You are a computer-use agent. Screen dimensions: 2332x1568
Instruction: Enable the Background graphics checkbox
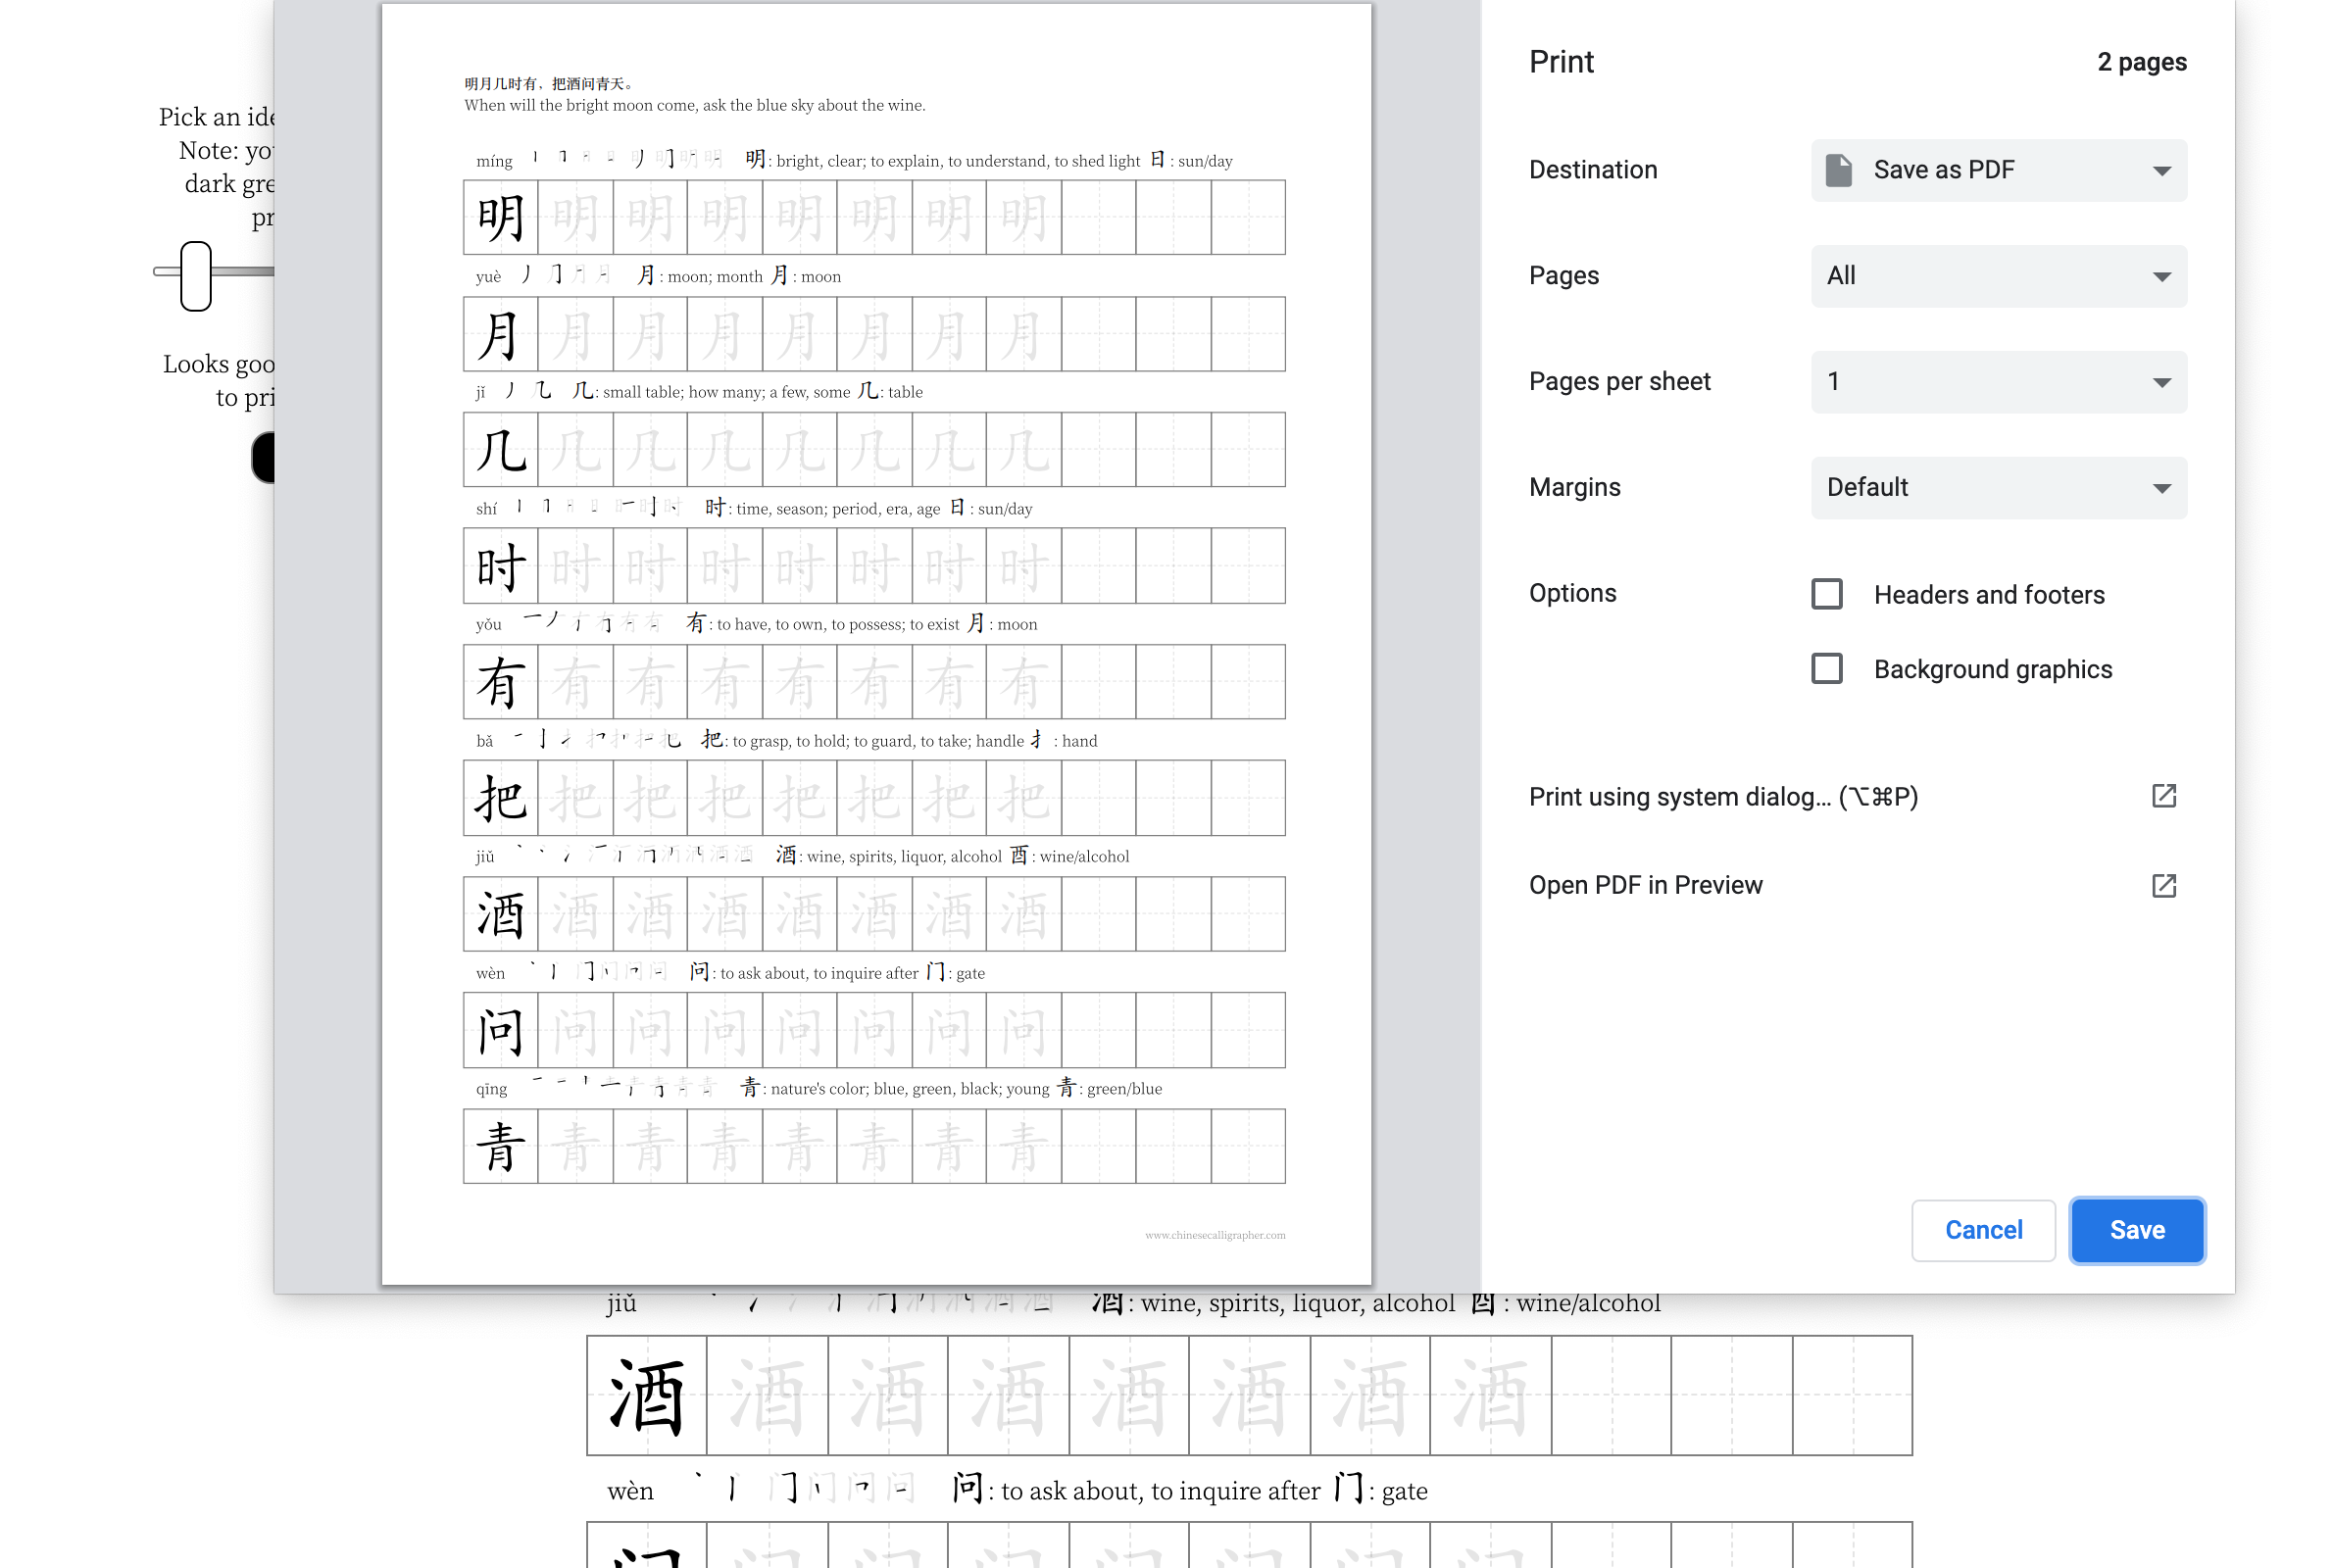tap(1826, 668)
